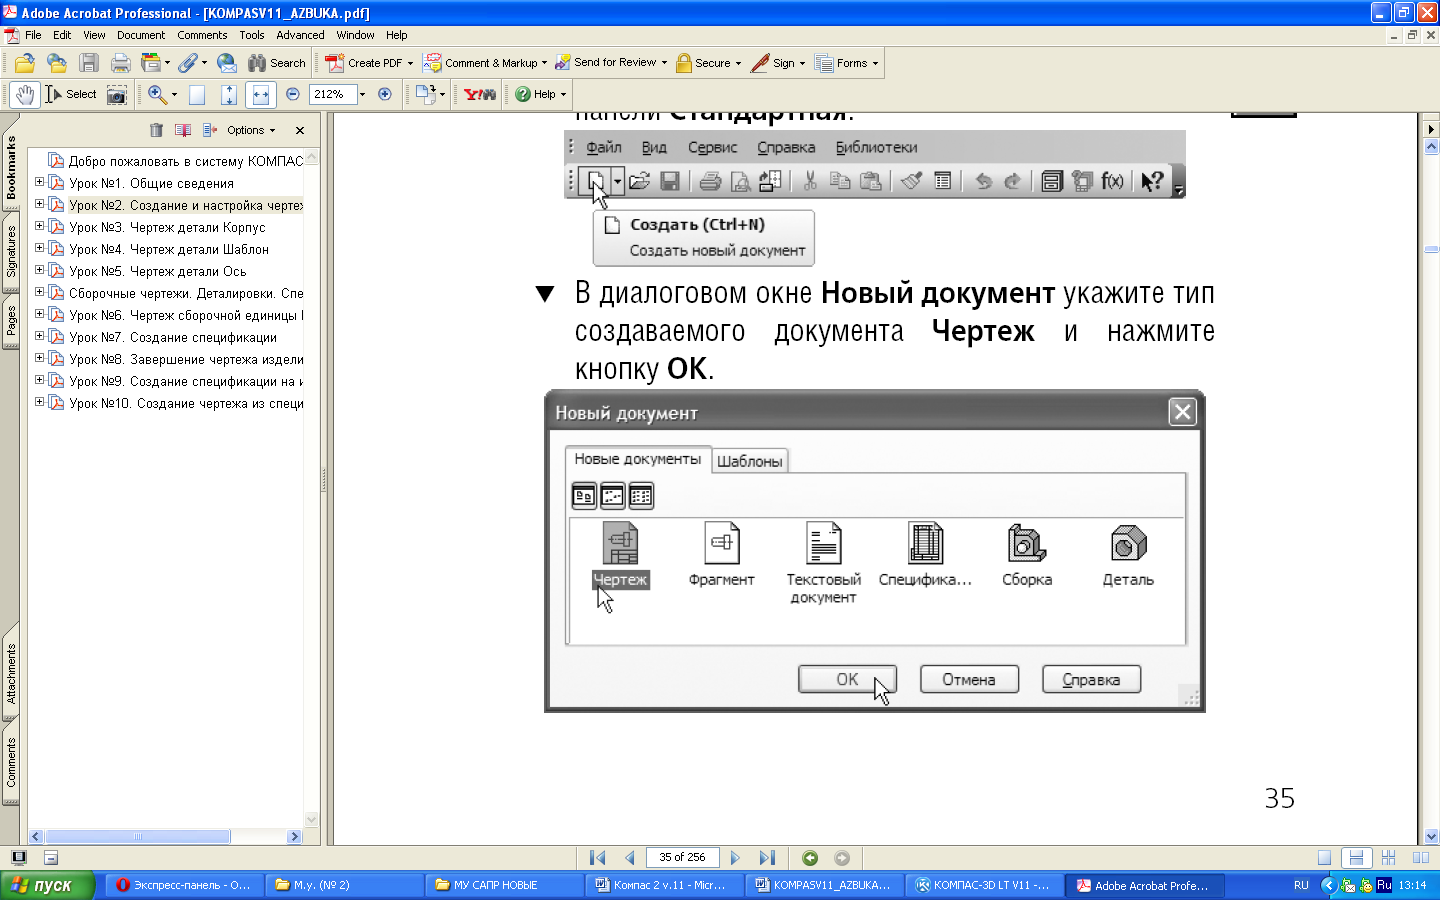Switch to the Pages side tab
1440x900 pixels.
[x=11, y=321]
